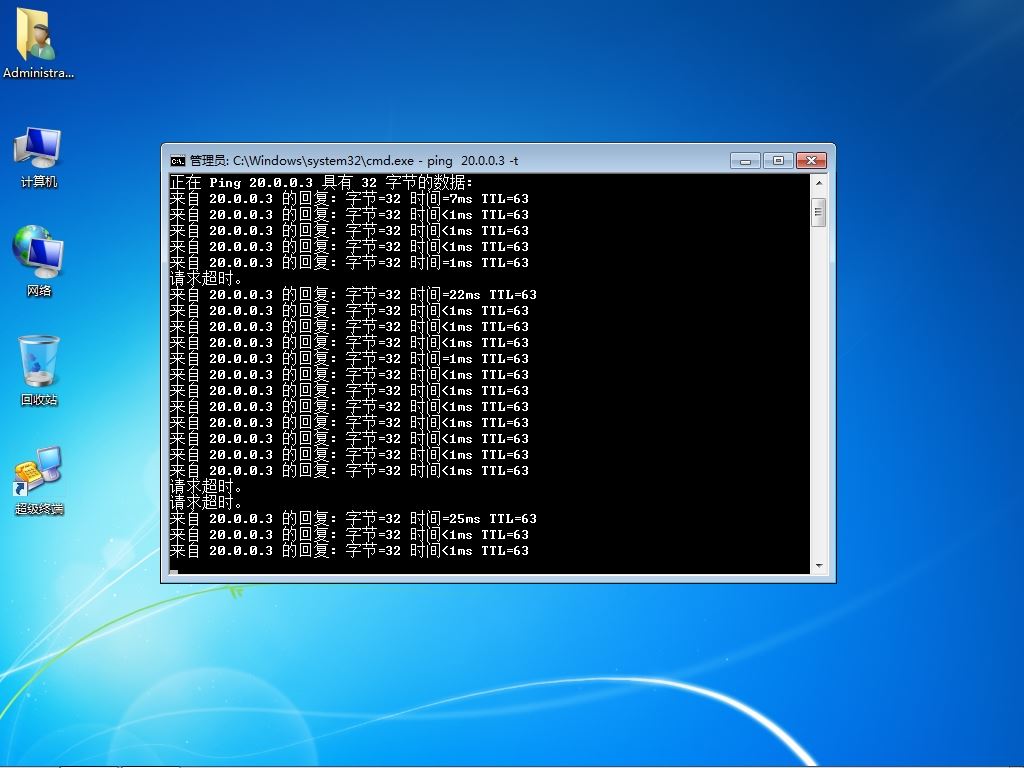The image size is (1024, 768).
Task: Select the 计算机 (Computer) desktop icon
Action: tap(38, 157)
